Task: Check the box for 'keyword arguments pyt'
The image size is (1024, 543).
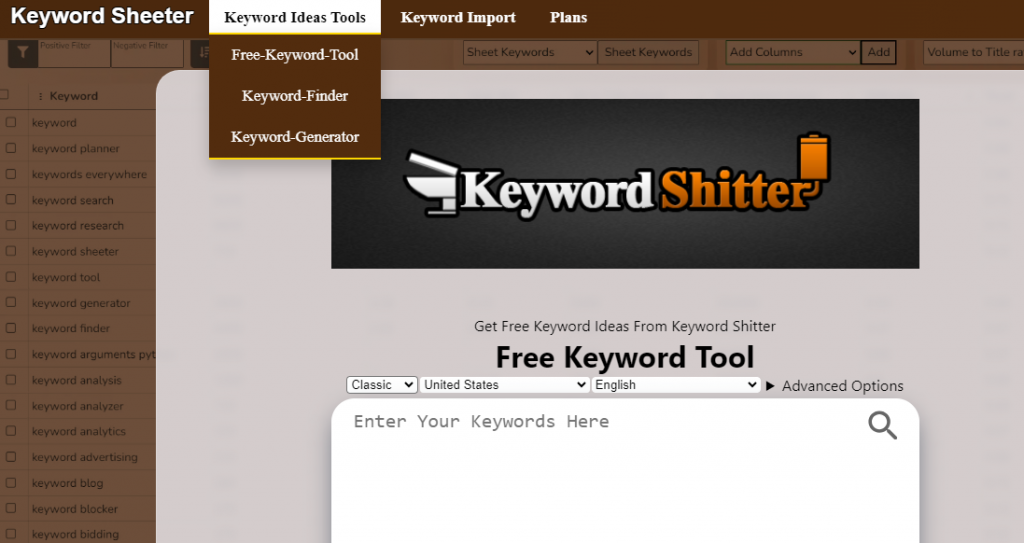Action: (x=11, y=354)
